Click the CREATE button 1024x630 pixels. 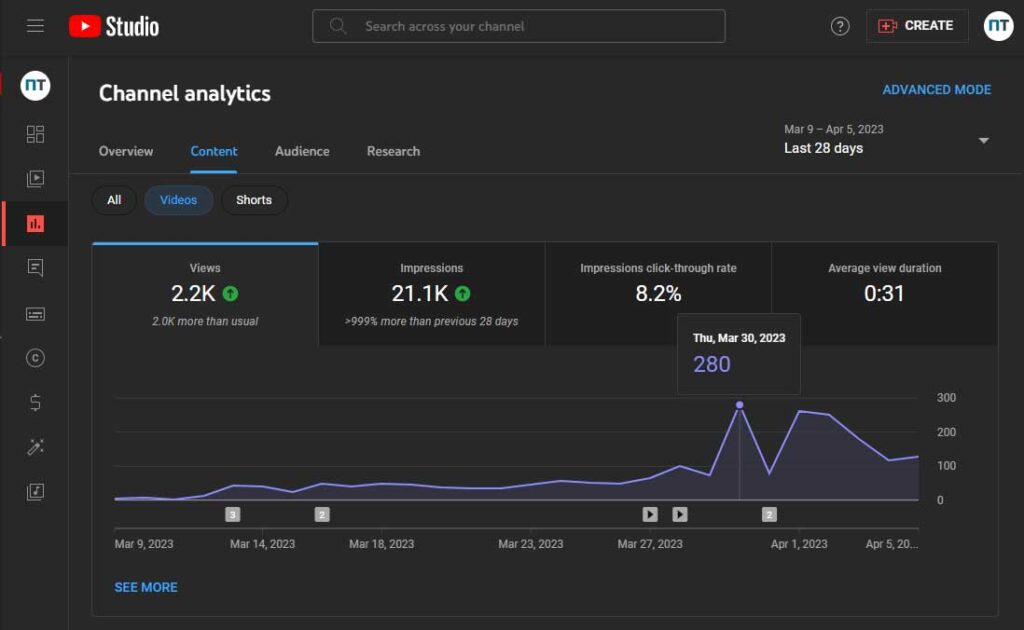[x=917, y=26]
